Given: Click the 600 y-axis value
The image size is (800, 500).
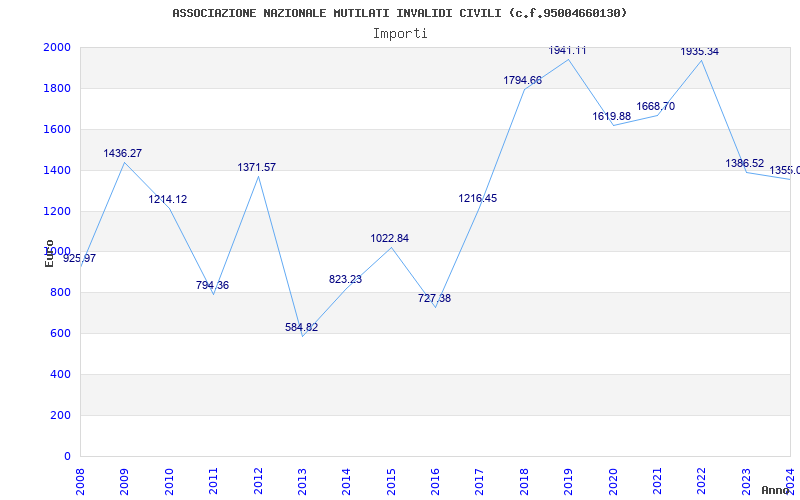Looking at the screenshot, I should pos(61,333).
